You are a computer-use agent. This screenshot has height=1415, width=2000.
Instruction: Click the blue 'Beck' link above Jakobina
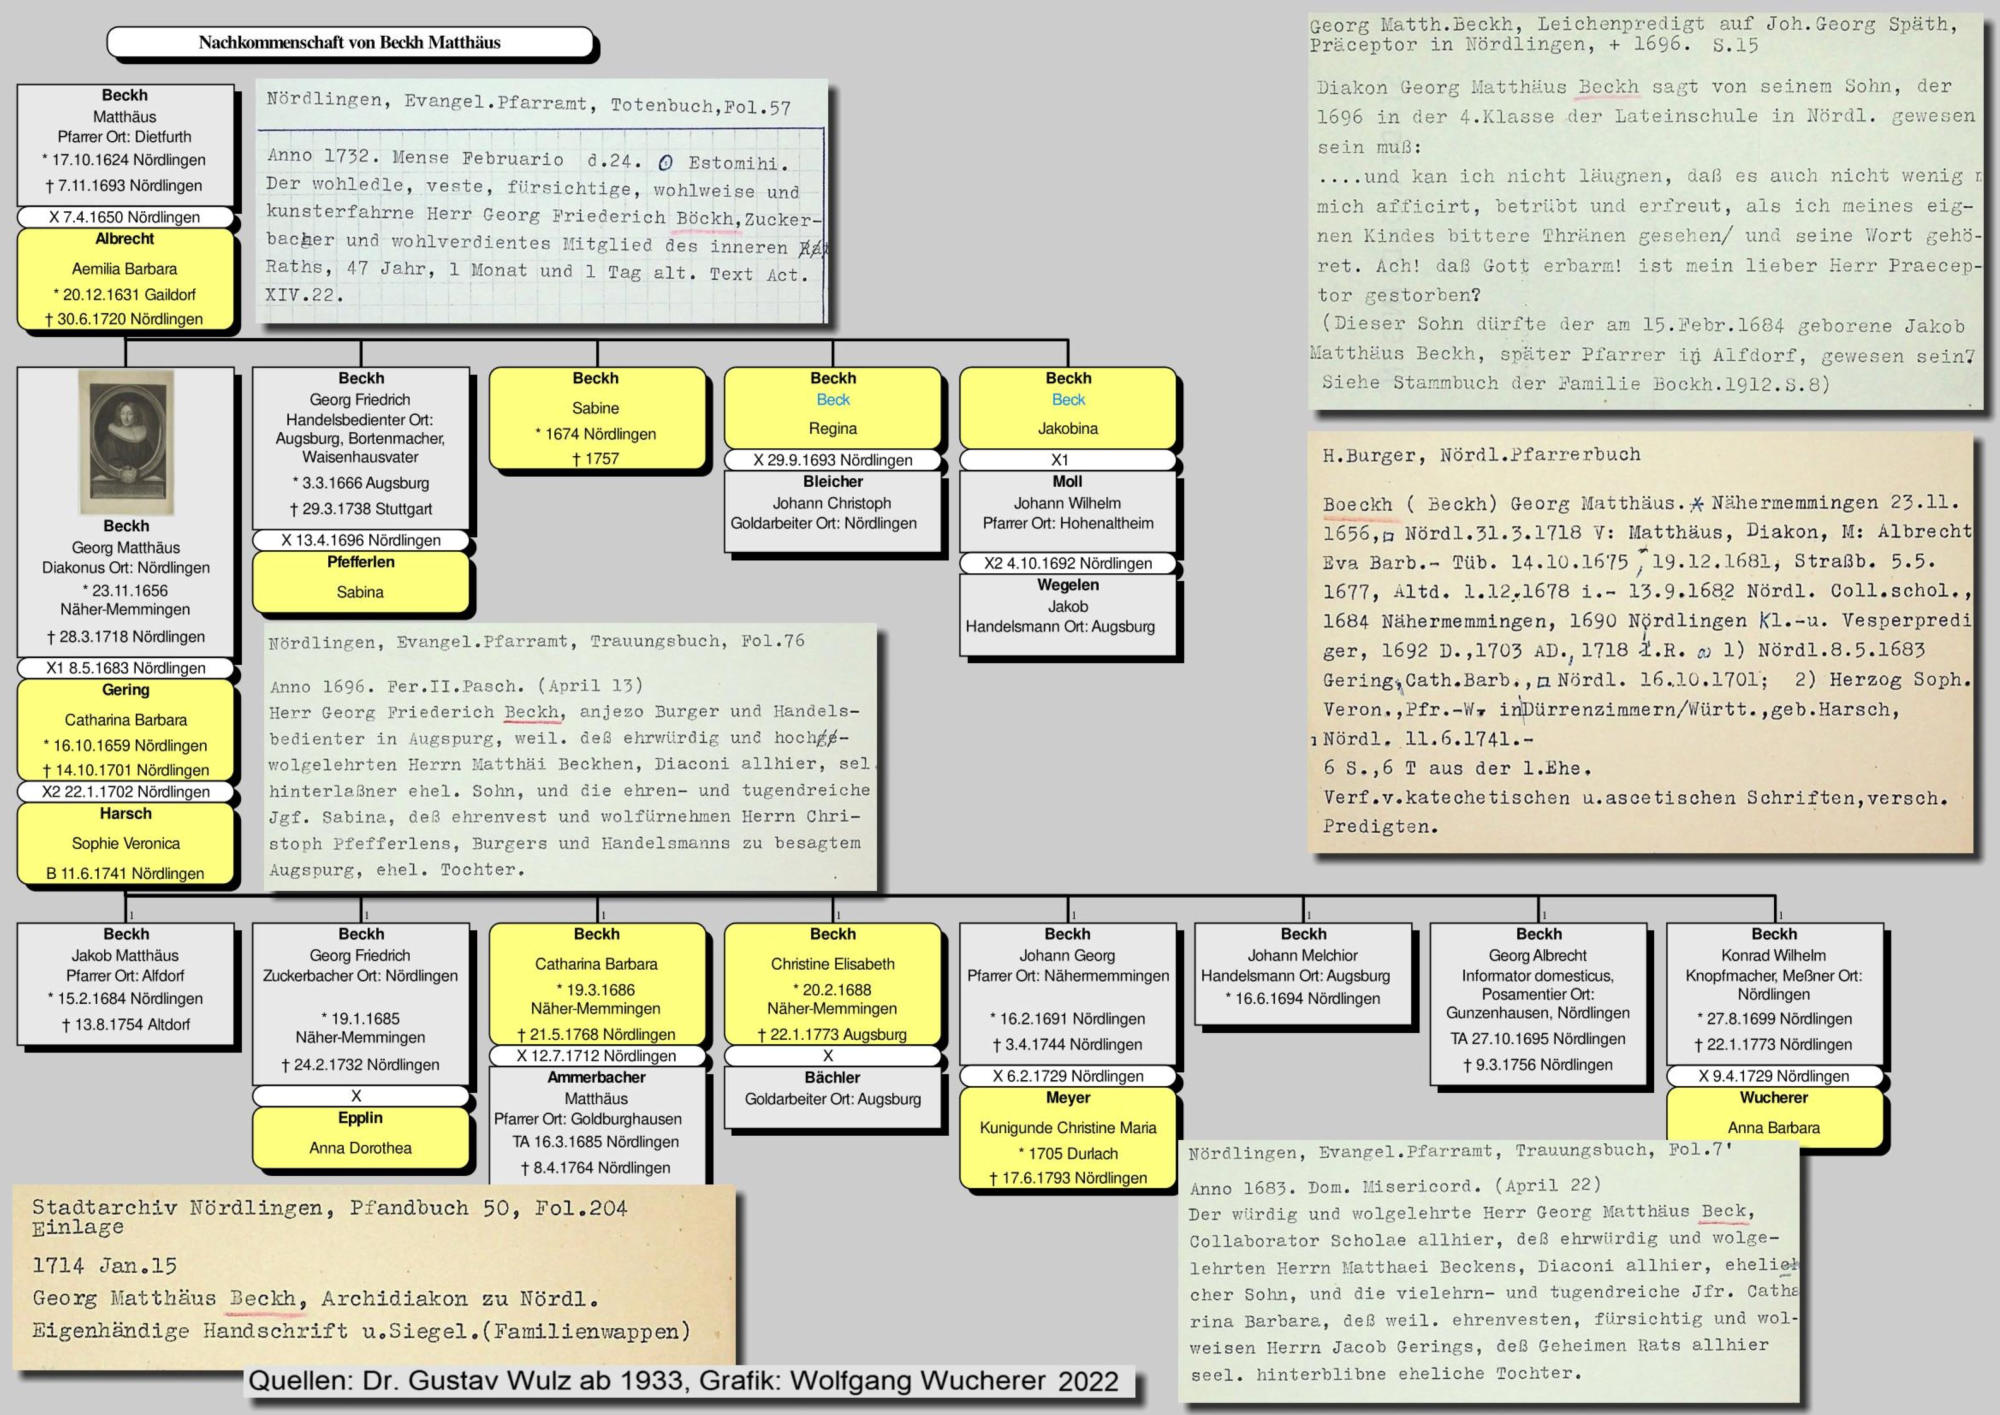(x=1067, y=400)
